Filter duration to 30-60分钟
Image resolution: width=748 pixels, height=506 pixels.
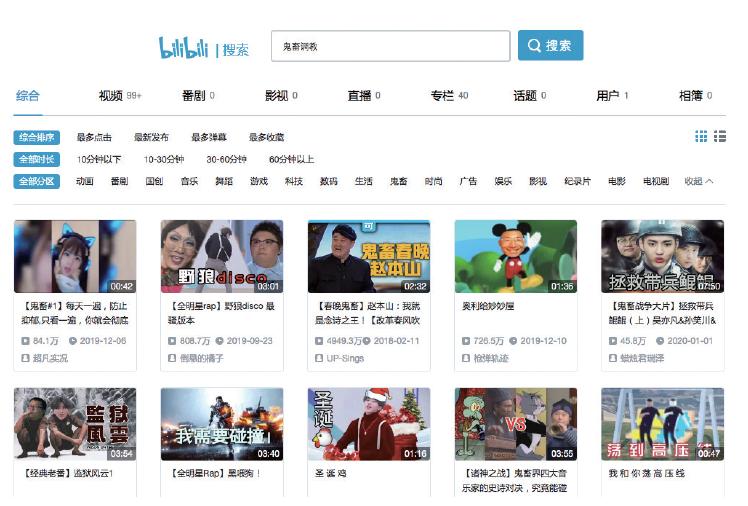(x=227, y=159)
